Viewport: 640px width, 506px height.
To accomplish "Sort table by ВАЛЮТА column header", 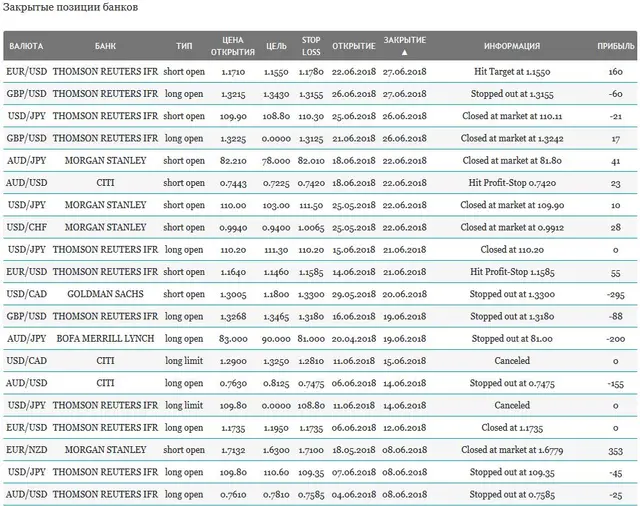I will coord(26,46).
